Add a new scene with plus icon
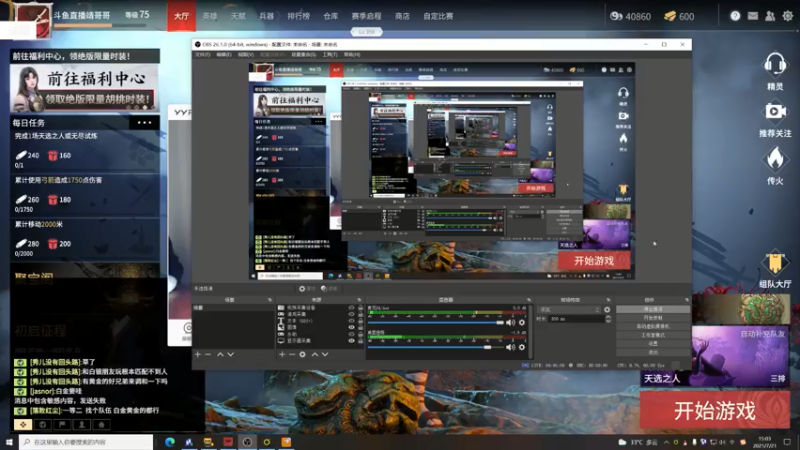This screenshot has height=450, width=800. coord(197,354)
